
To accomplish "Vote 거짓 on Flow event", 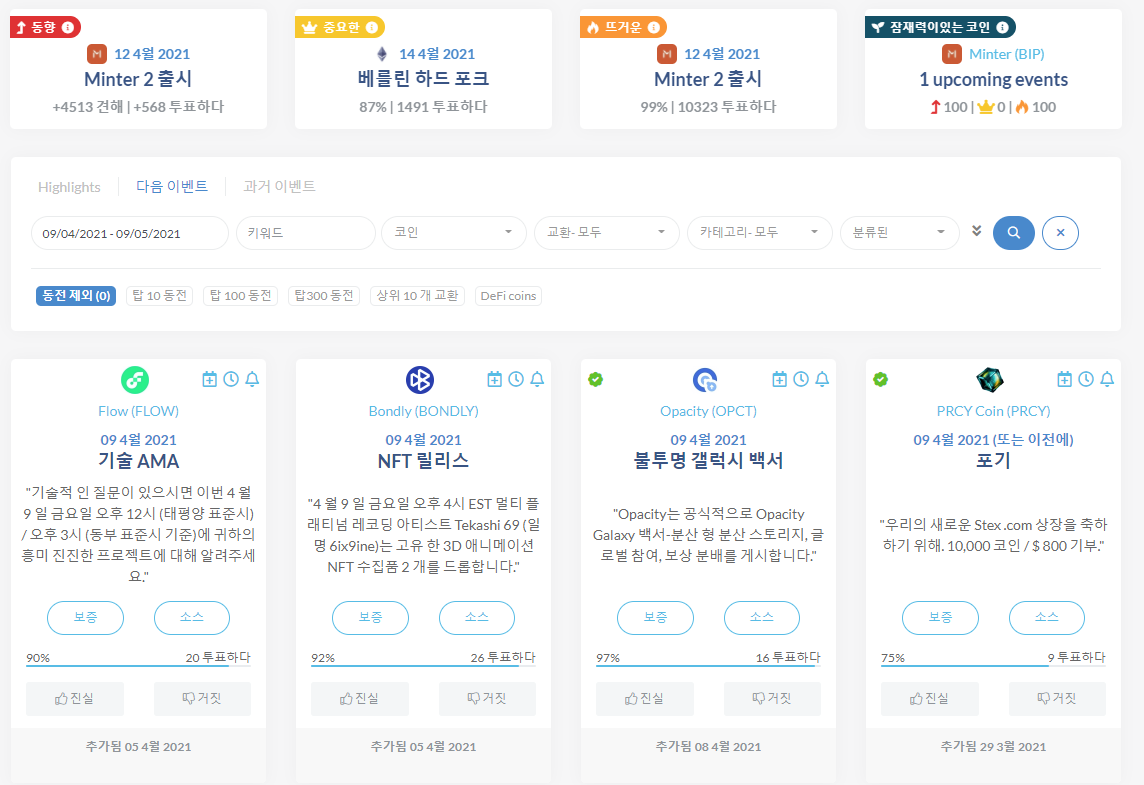I will coord(202,698).
